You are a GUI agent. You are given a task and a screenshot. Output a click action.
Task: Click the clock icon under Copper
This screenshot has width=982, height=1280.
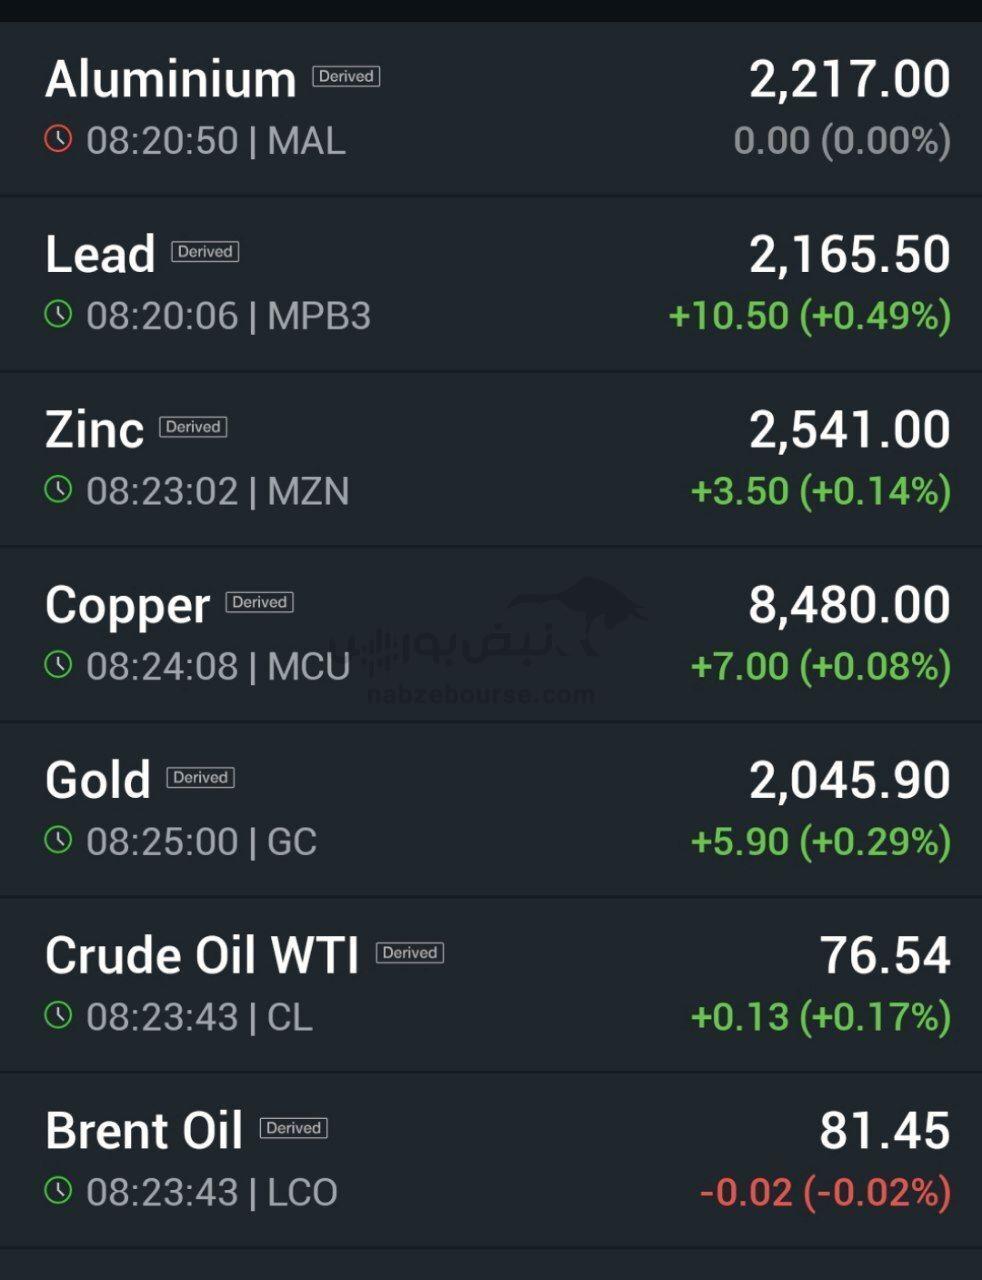[x=59, y=664]
